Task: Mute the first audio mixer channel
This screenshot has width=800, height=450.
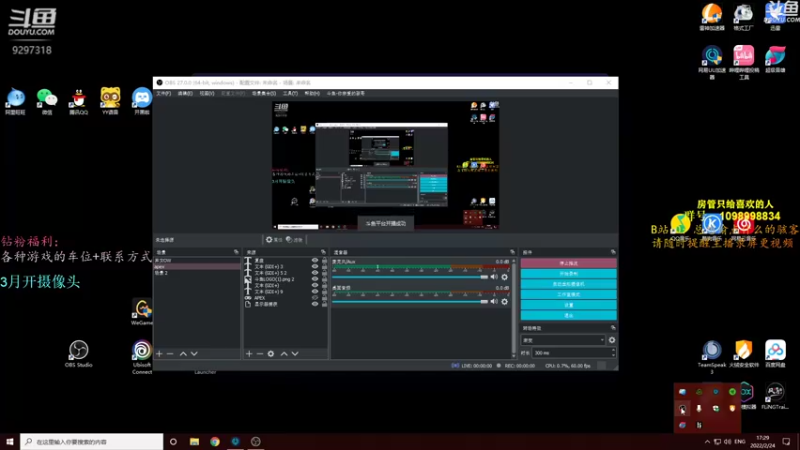Action: click(x=494, y=277)
